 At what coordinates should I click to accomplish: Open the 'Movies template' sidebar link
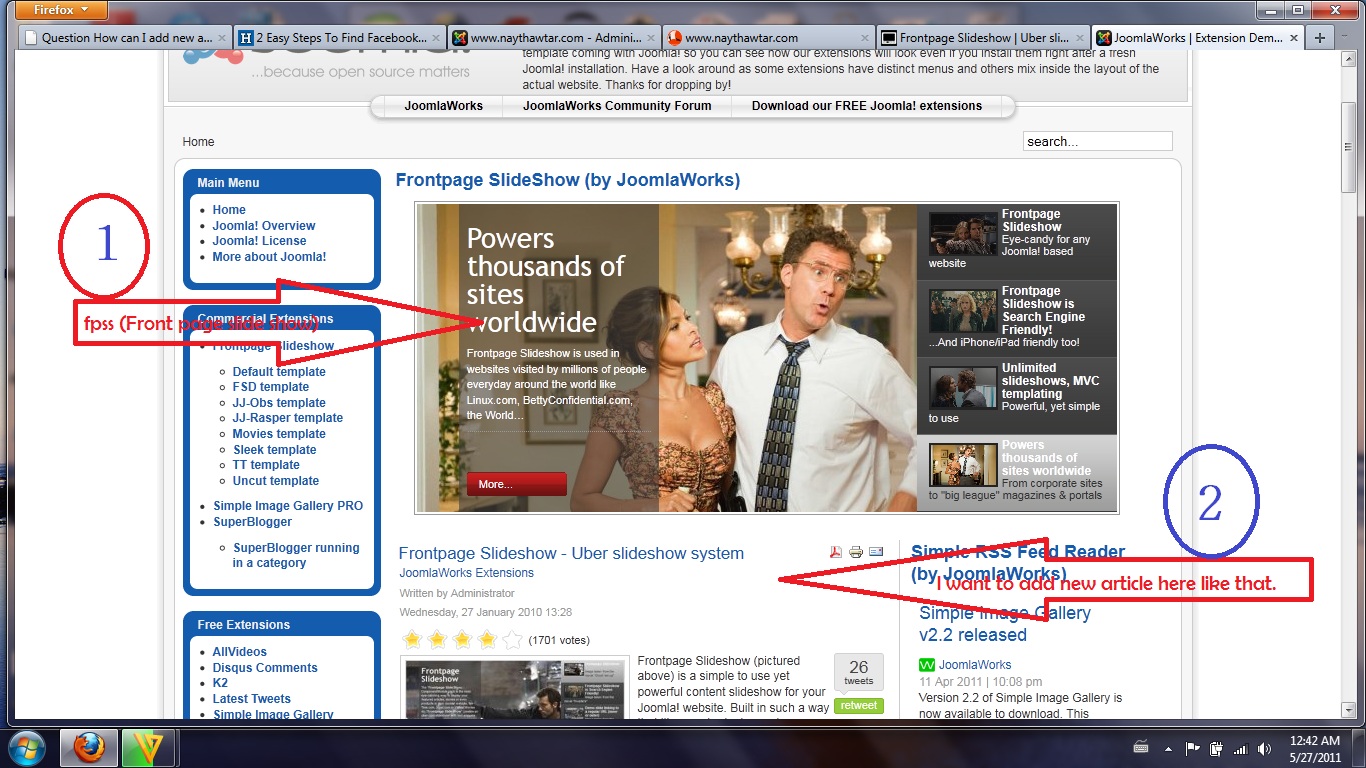[x=279, y=434]
